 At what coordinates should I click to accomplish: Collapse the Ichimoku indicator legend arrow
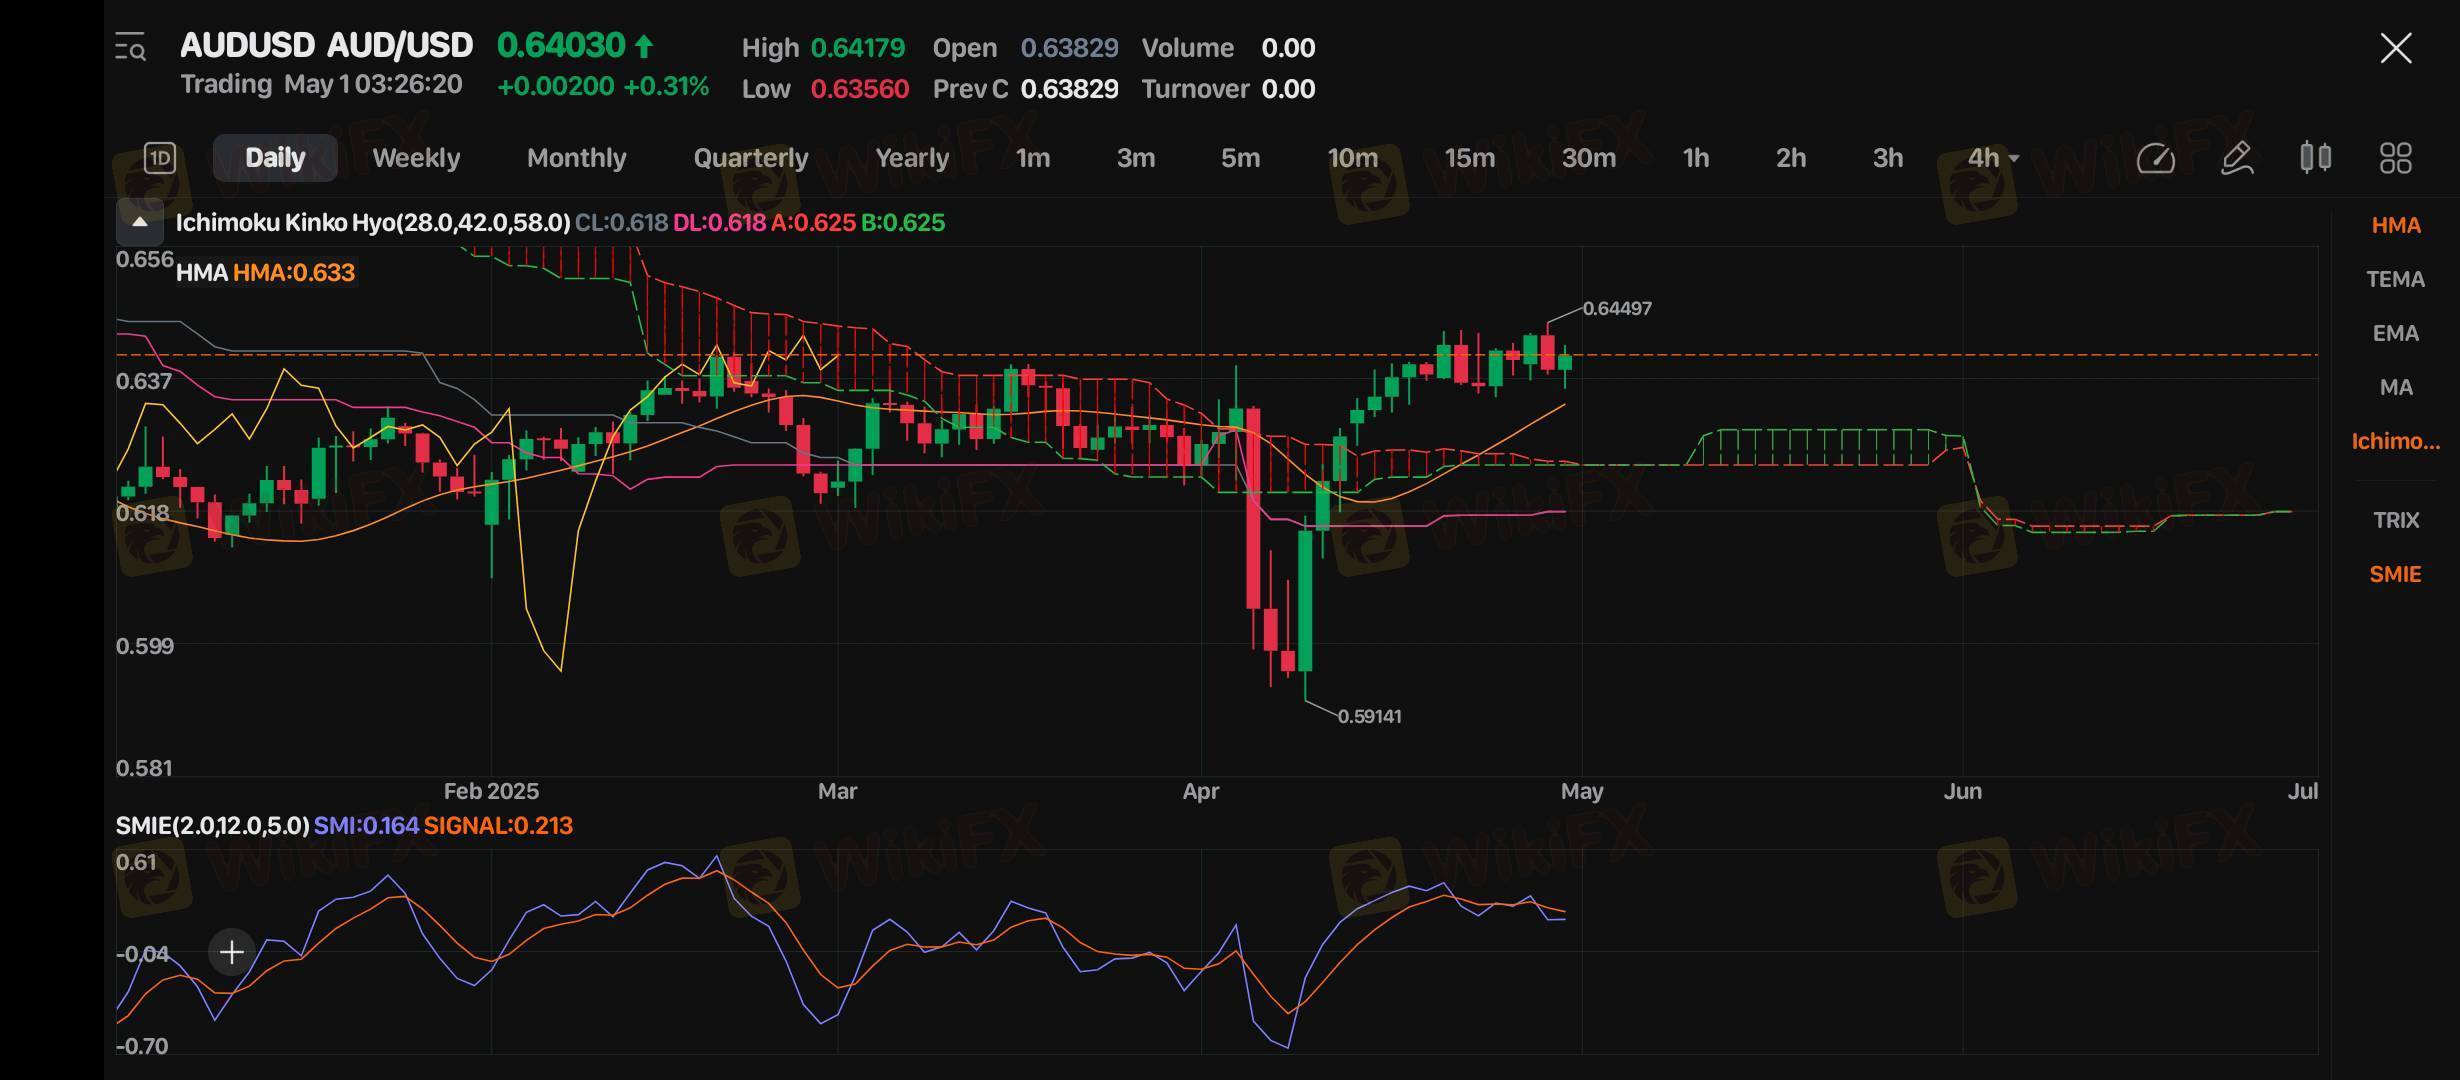click(x=140, y=222)
